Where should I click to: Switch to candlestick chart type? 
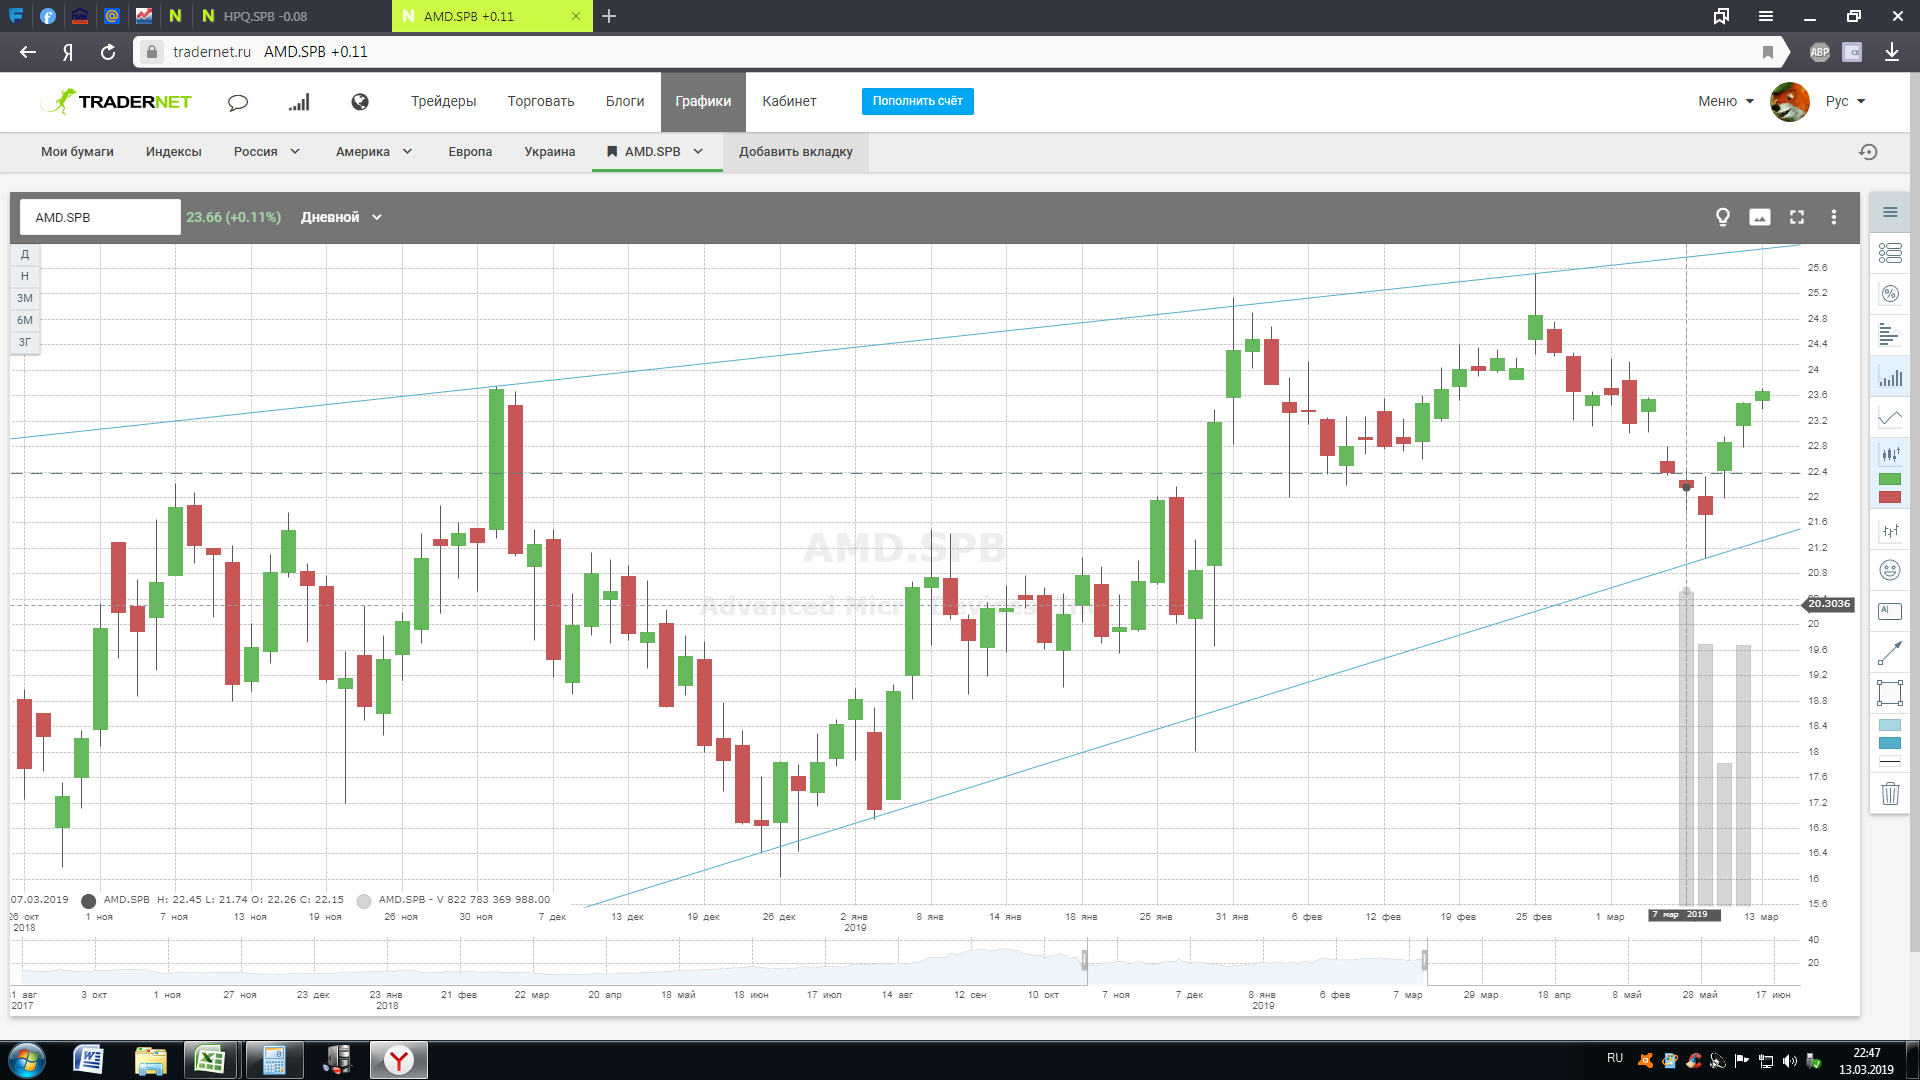point(1890,455)
